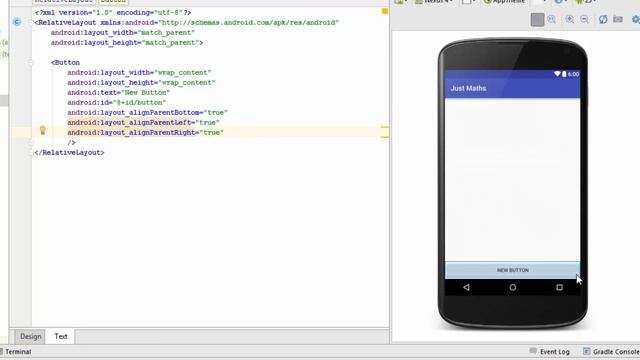Click the yellow warning marker in the editor stripe
This screenshot has width=640, height=360.
[x=384, y=11]
